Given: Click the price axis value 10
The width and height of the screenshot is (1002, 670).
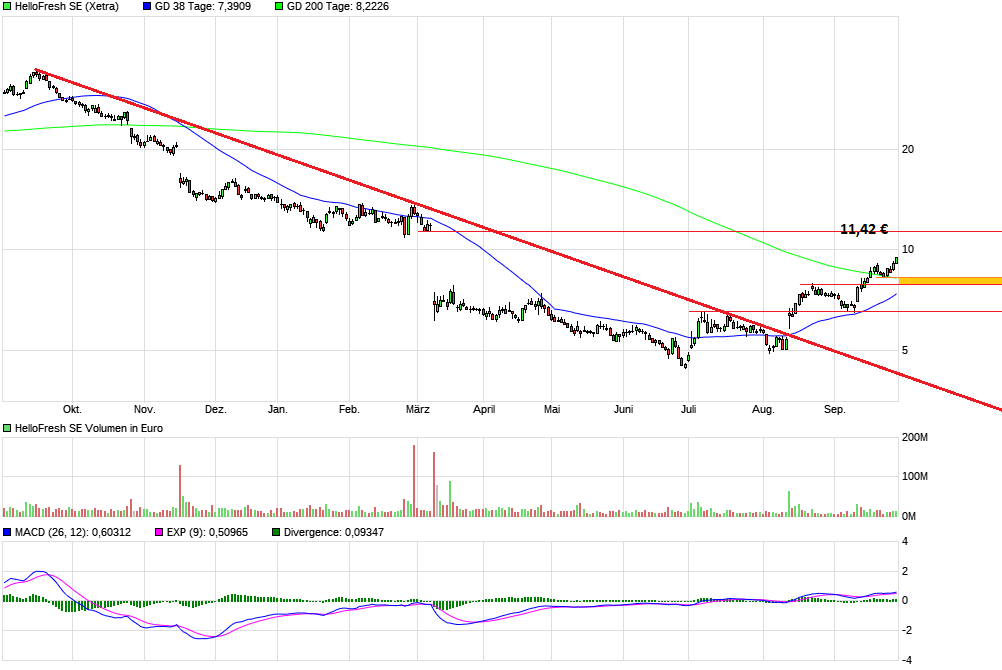Looking at the screenshot, I should pos(907,249).
